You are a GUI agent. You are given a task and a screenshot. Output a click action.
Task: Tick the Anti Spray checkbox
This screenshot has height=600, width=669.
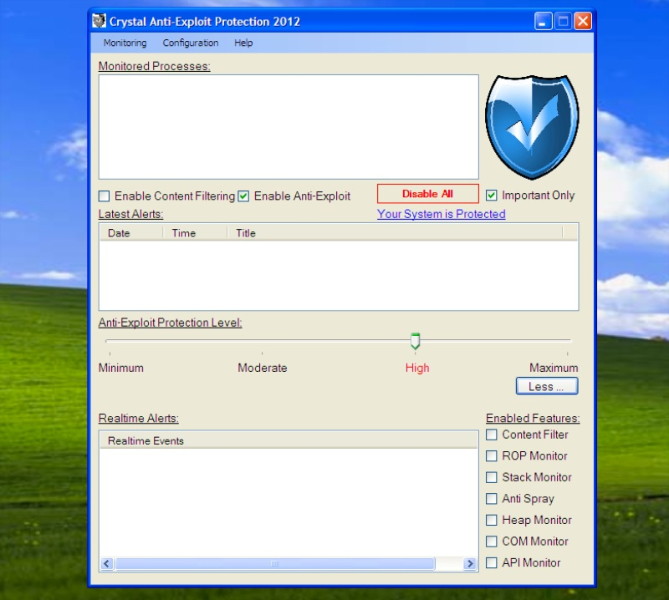(492, 498)
